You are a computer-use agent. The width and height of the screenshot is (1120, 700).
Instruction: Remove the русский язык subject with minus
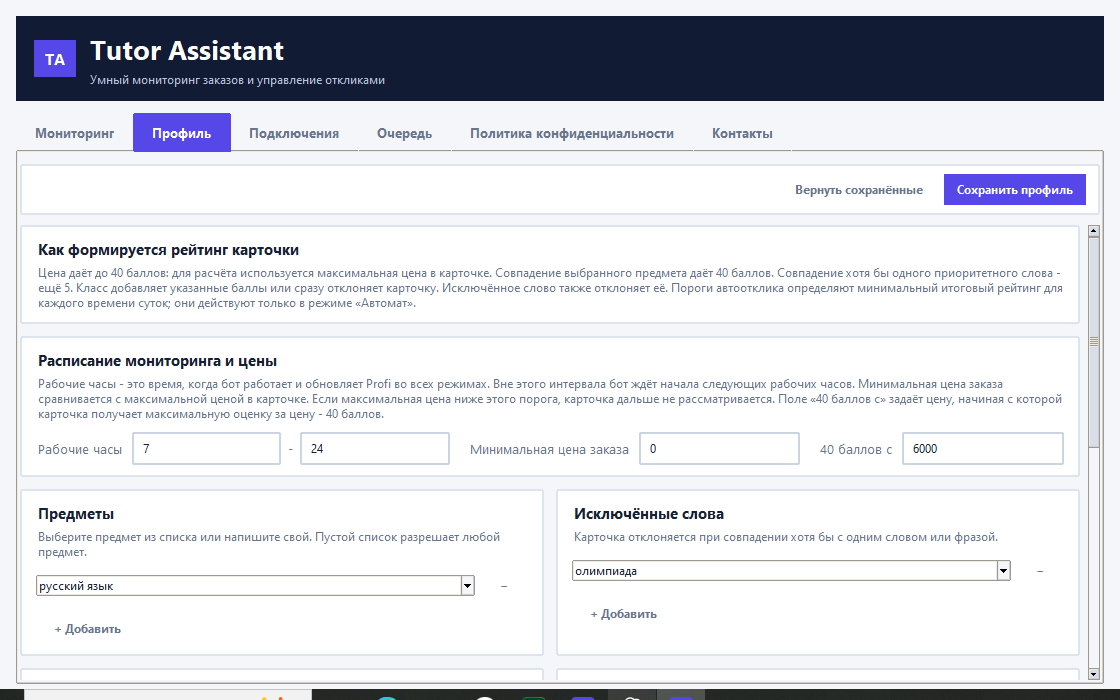coord(504,586)
